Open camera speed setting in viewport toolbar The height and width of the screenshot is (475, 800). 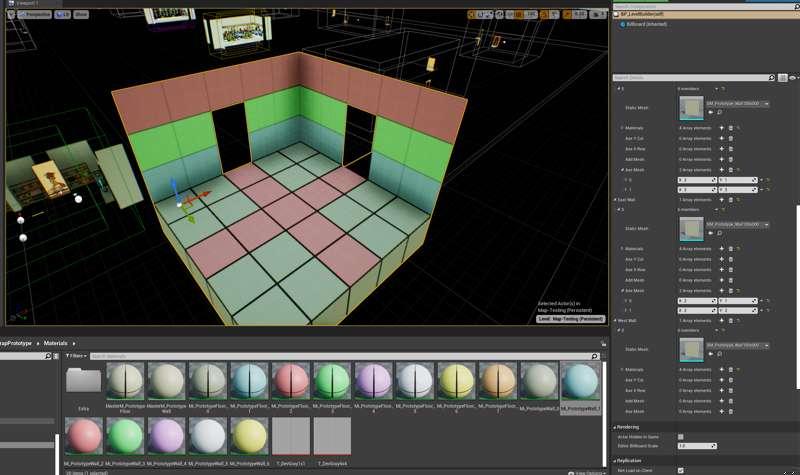[x=597, y=15]
